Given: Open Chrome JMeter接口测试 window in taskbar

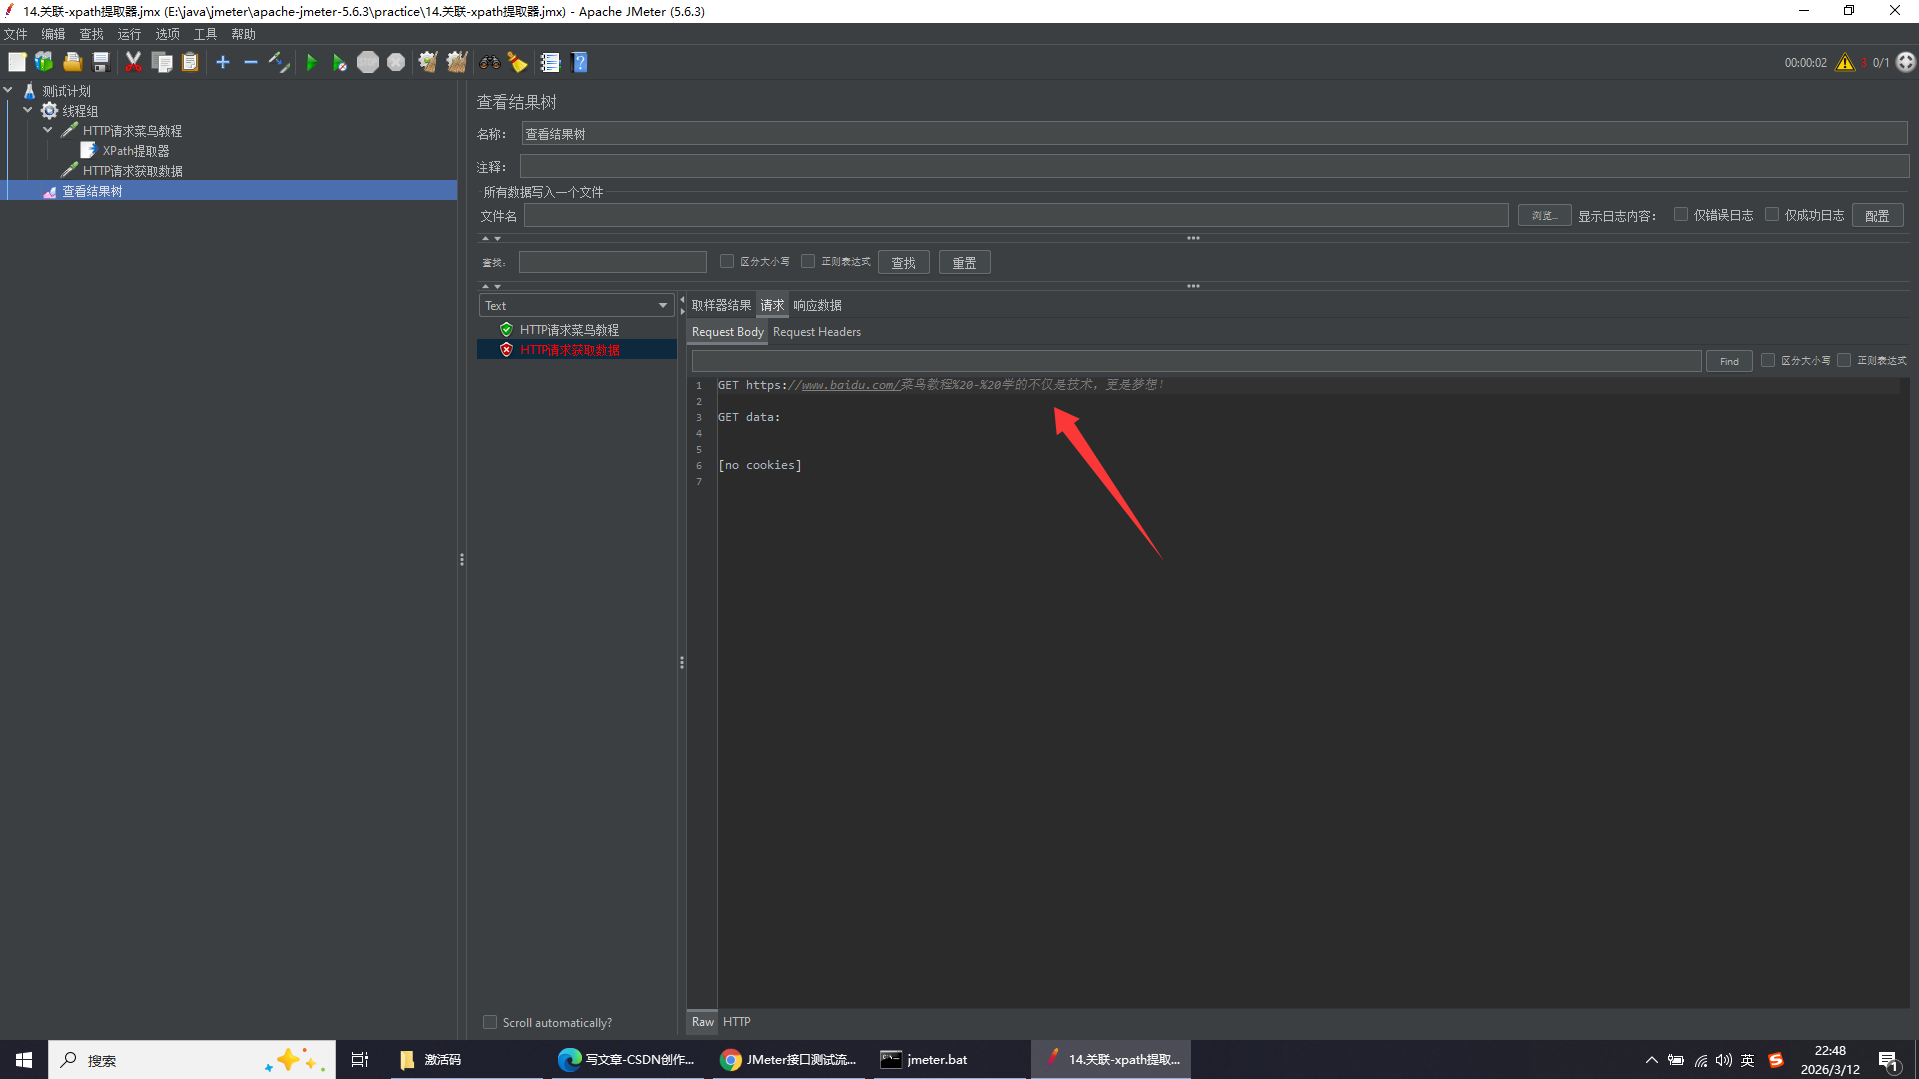Looking at the screenshot, I should pyautogui.click(x=788, y=1059).
